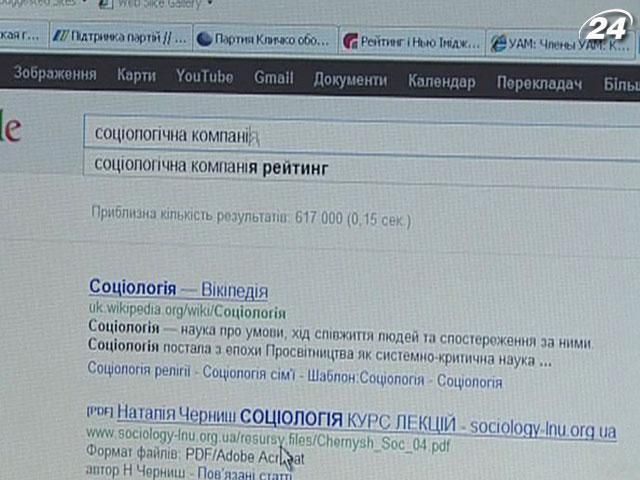The height and width of the screenshot is (480, 640).
Task: Switch to the Партия Кличко browser tab
Action: pos(265,39)
